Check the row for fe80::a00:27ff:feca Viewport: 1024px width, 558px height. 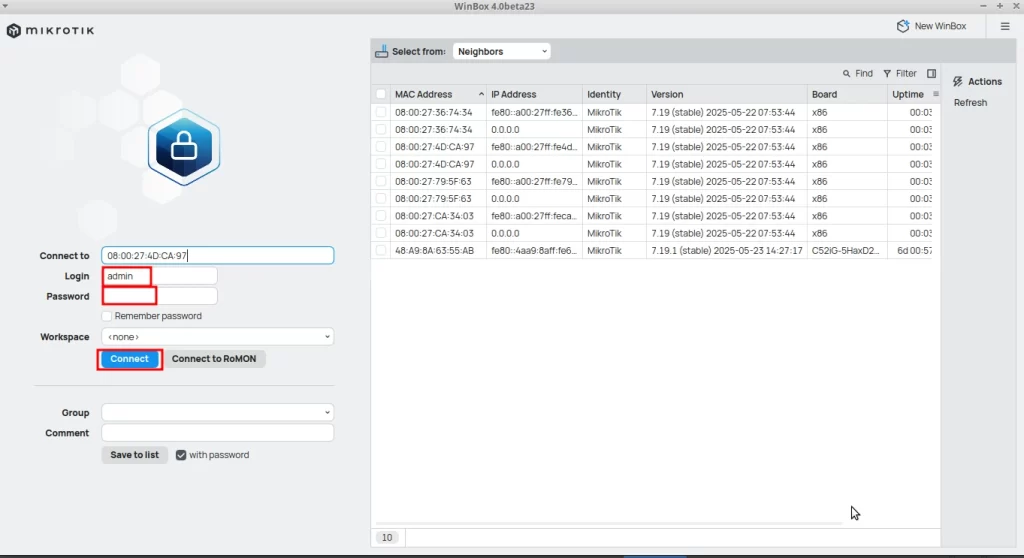click(381, 216)
